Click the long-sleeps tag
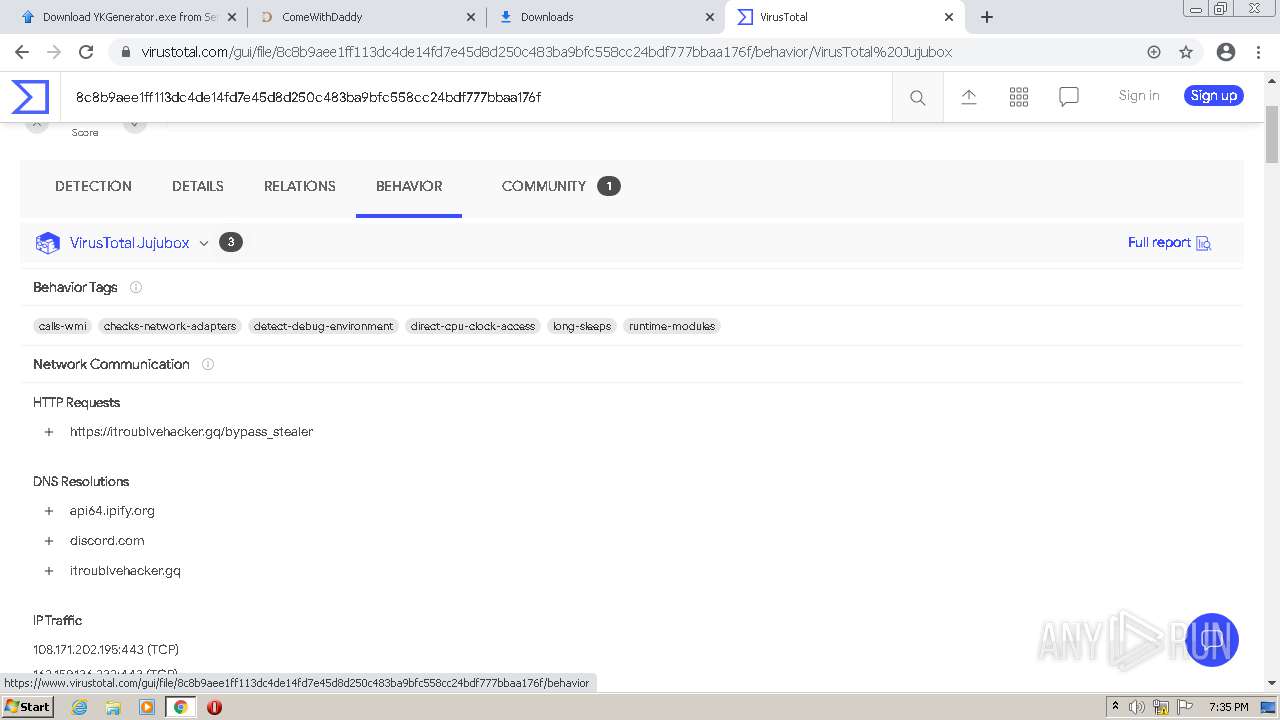Viewport: 1280px width, 720px height. (582, 326)
